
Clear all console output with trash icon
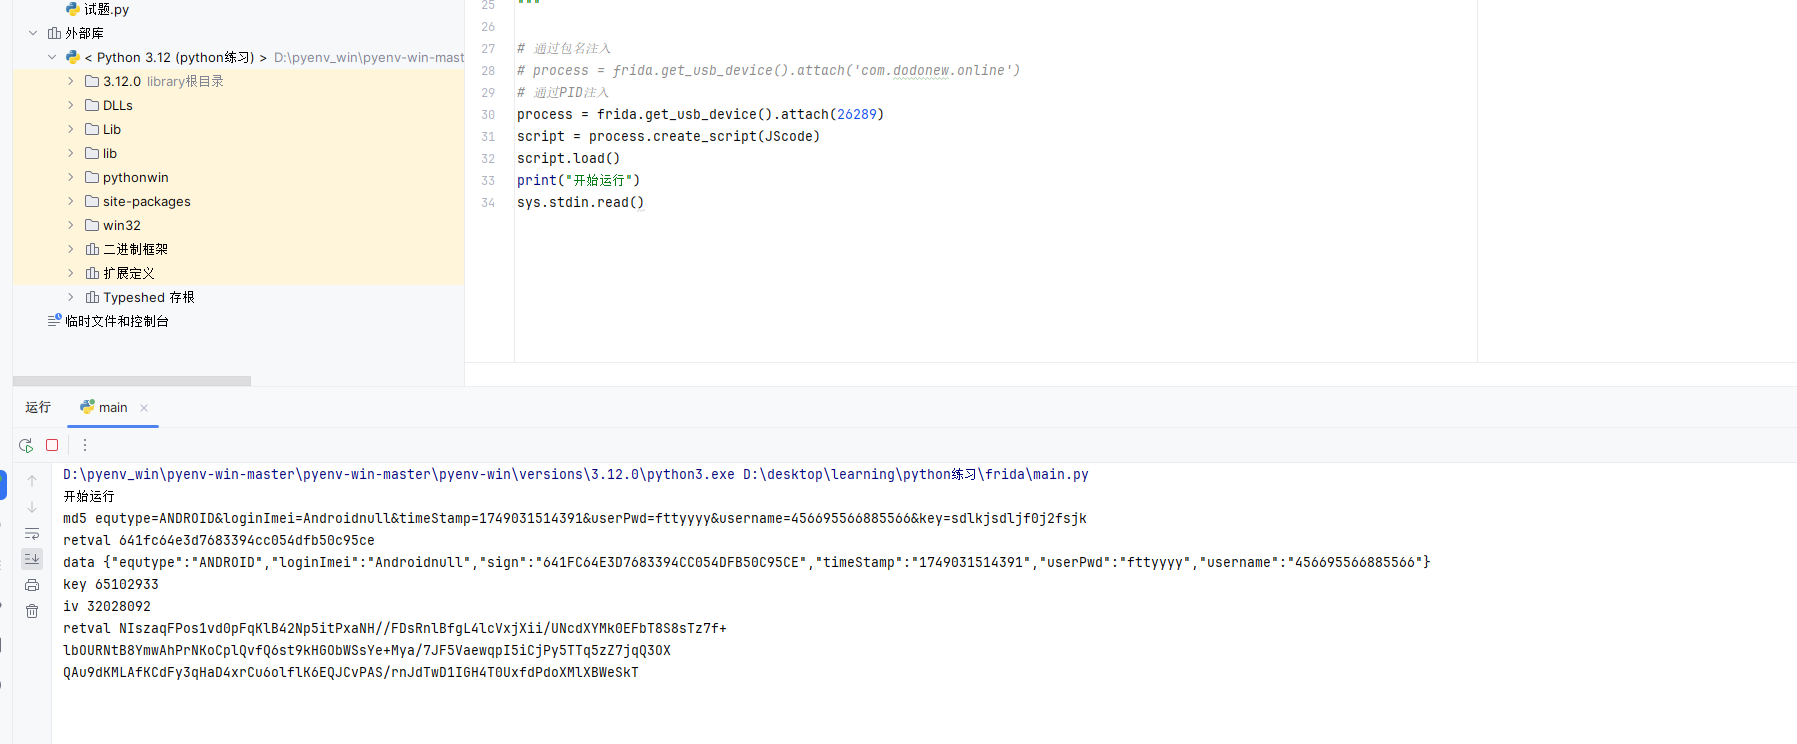pyautogui.click(x=32, y=611)
